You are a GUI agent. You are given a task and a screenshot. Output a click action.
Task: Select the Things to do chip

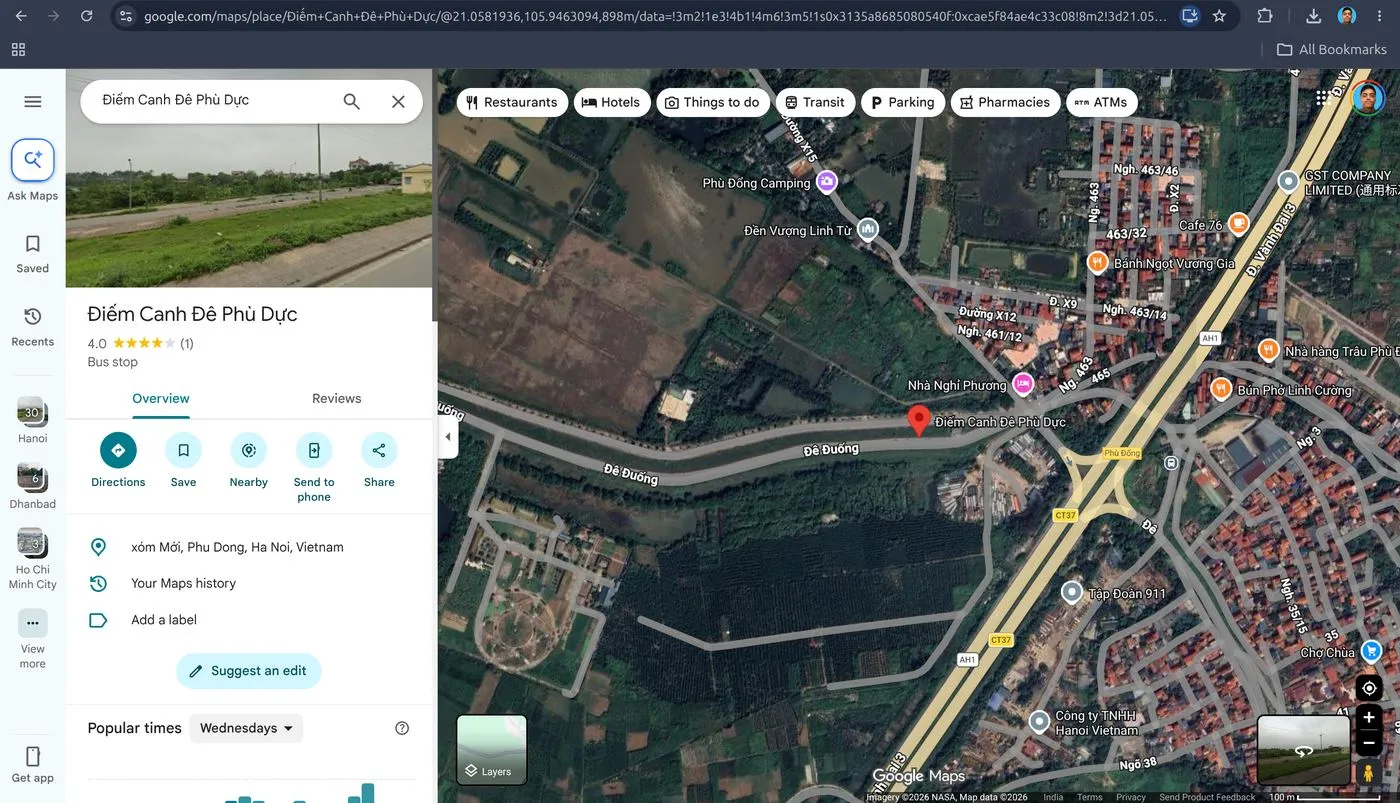tap(713, 102)
